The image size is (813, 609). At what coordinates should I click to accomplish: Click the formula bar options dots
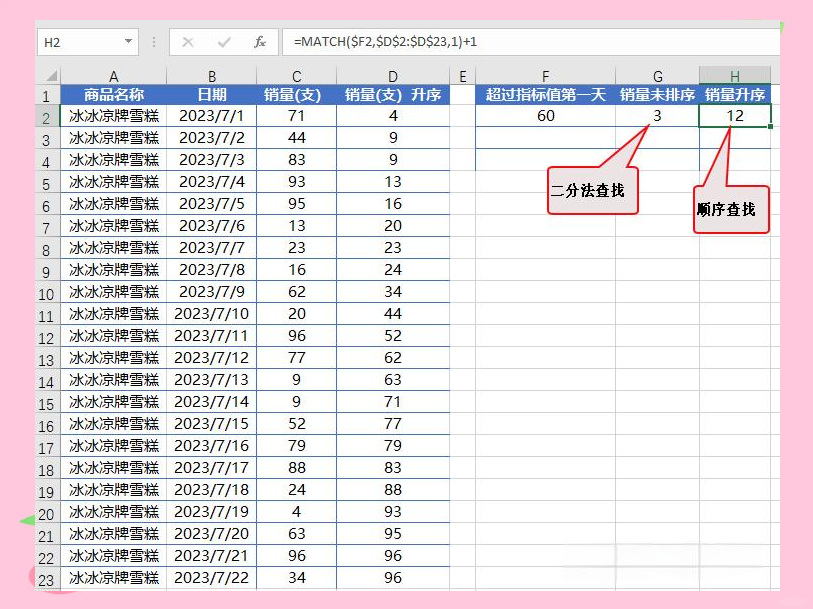pyautogui.click(x=154, y=42)
